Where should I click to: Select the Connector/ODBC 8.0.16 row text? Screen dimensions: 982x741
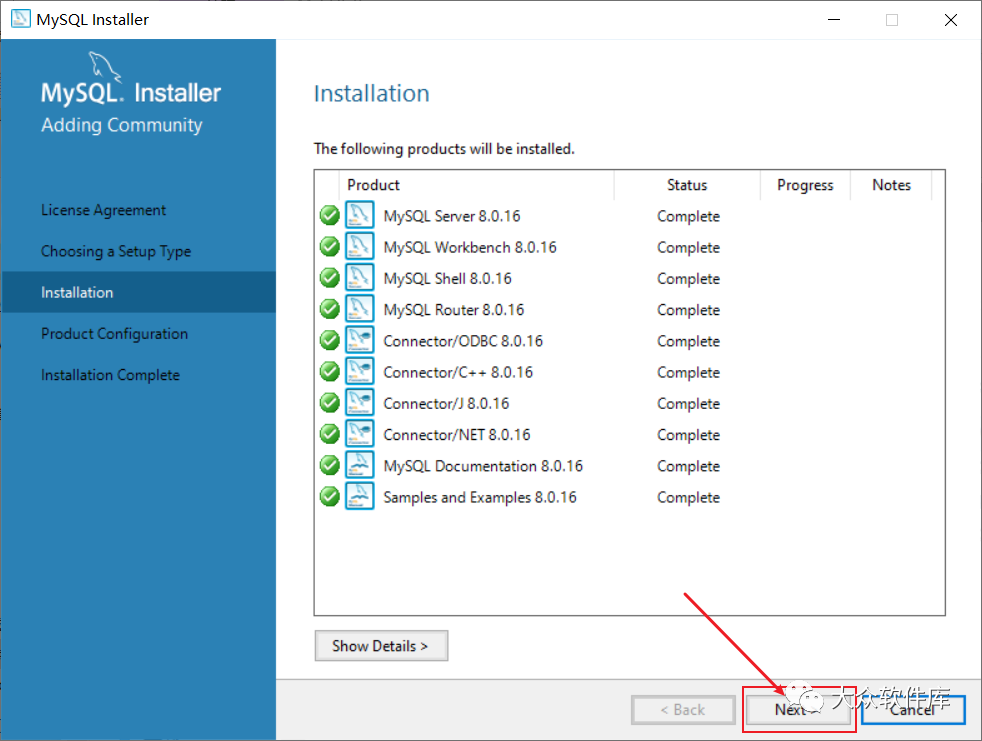[x=463, y=341]
